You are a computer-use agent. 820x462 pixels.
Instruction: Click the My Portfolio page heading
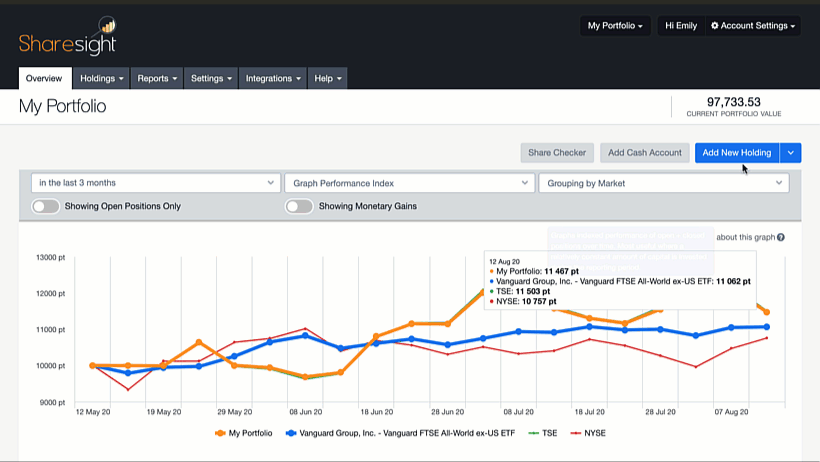(x=63, y=106)
